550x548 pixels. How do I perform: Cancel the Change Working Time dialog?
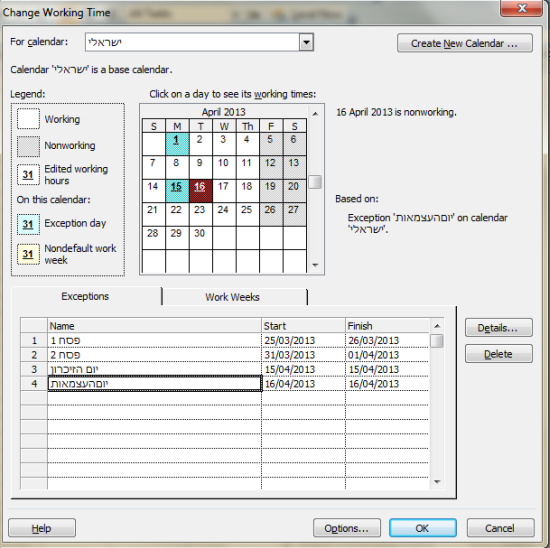[x=501, y=528]
